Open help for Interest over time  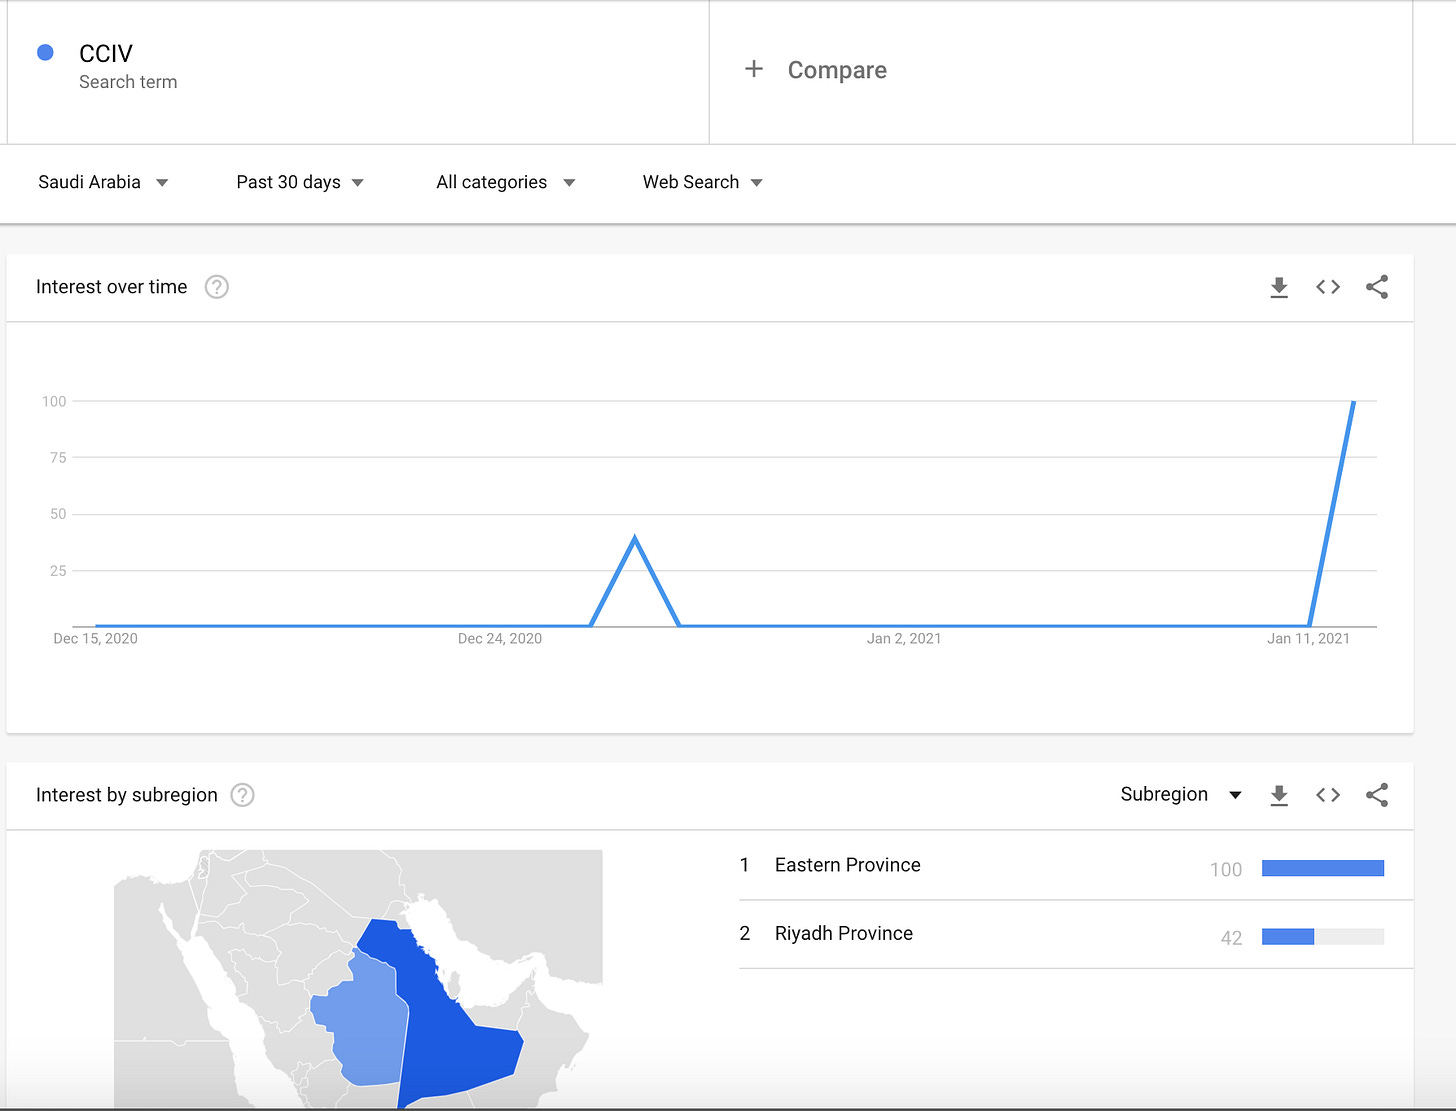point(217,287)
